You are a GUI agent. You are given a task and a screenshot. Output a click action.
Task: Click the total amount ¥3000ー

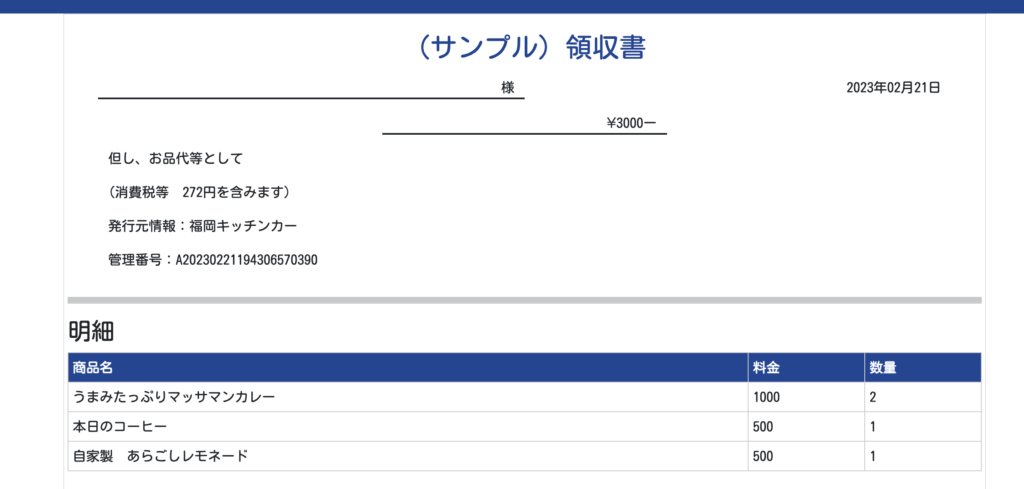630,123
